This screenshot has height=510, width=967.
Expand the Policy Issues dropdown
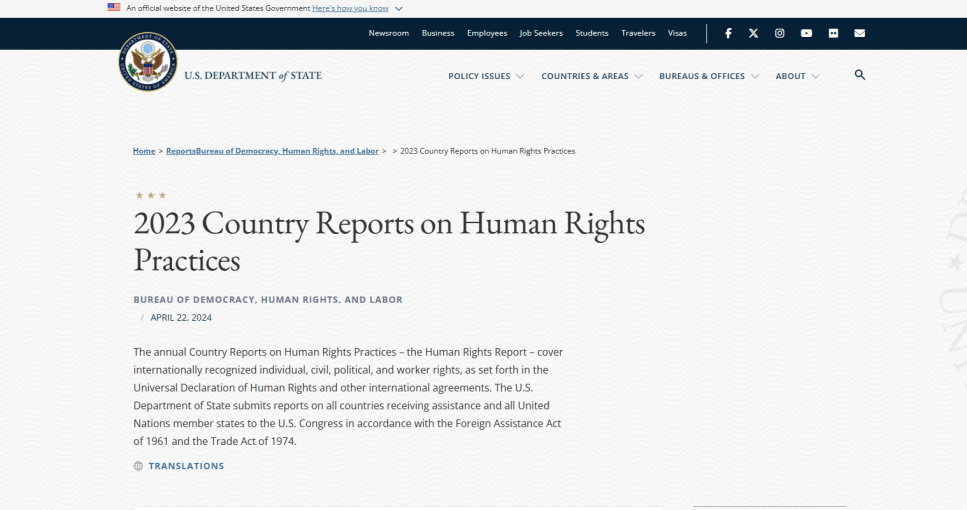coord(486,76)
